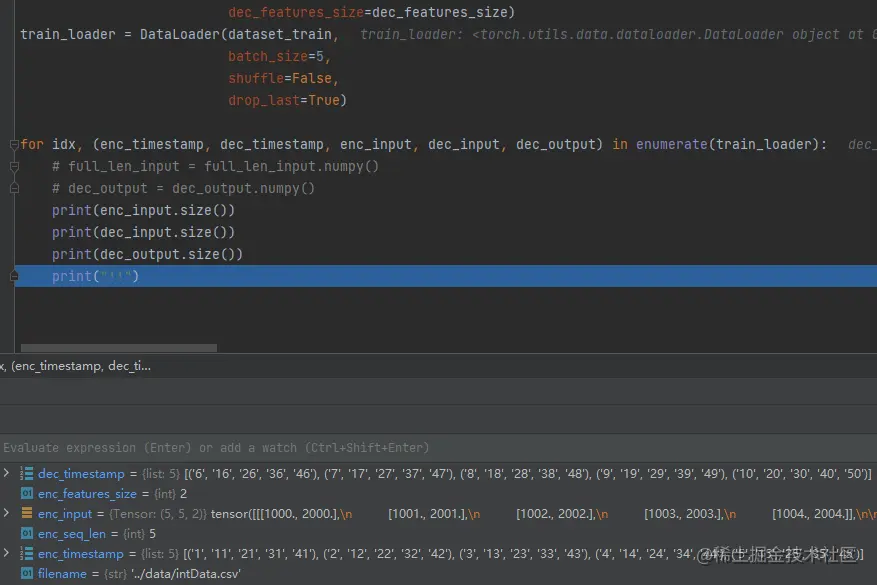Toggle fold marker beside dec_output comment line
Image resolution: width=877 pixels, height=585 pixels.
15,188
